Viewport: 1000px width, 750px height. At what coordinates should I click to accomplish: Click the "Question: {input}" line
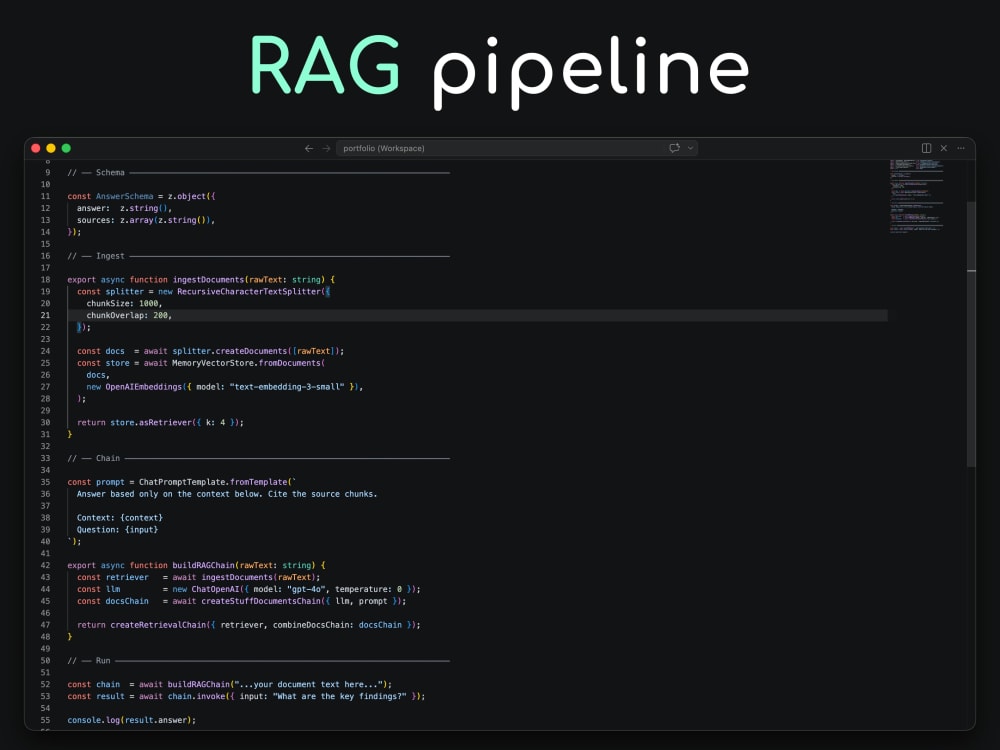click(x=117, y=529)
